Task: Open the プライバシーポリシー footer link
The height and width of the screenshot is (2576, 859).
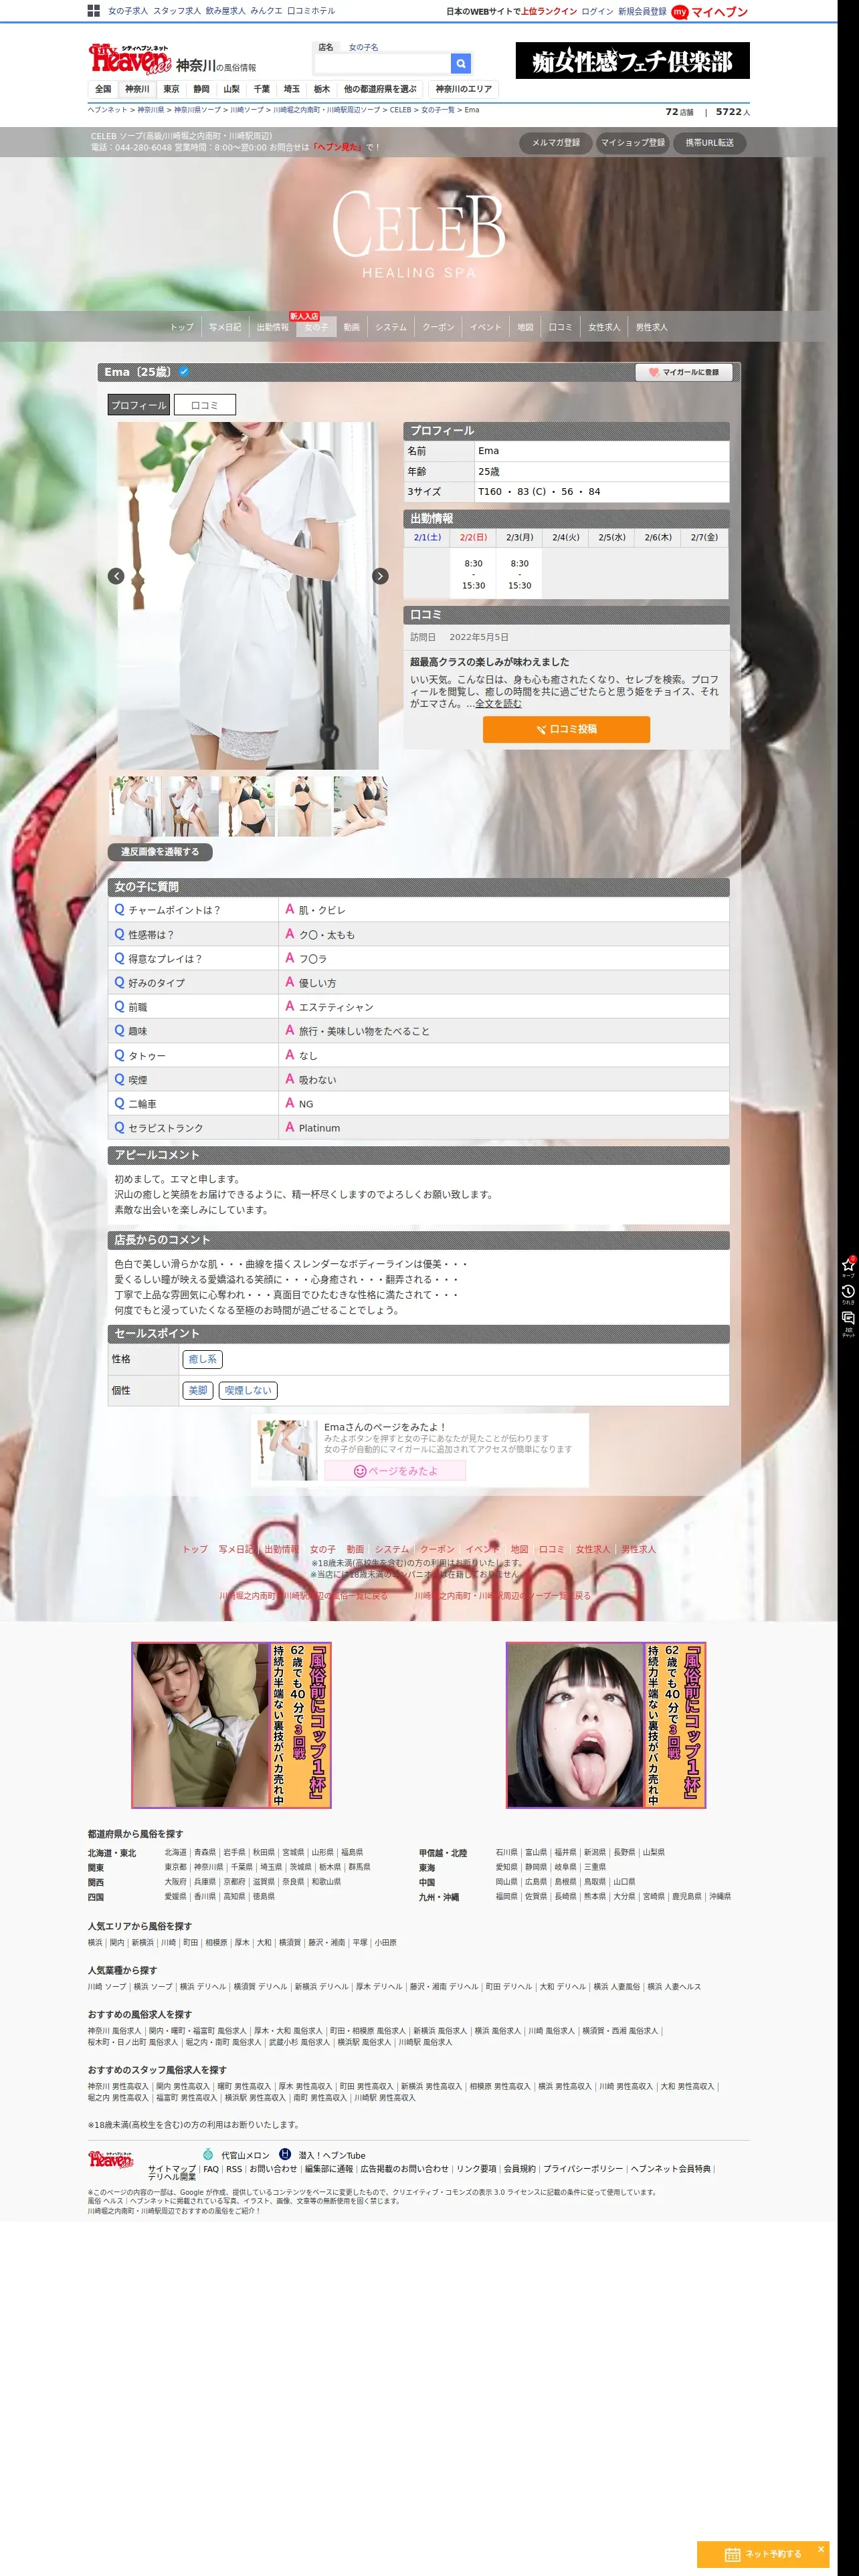Action: tap(583, 2169)
